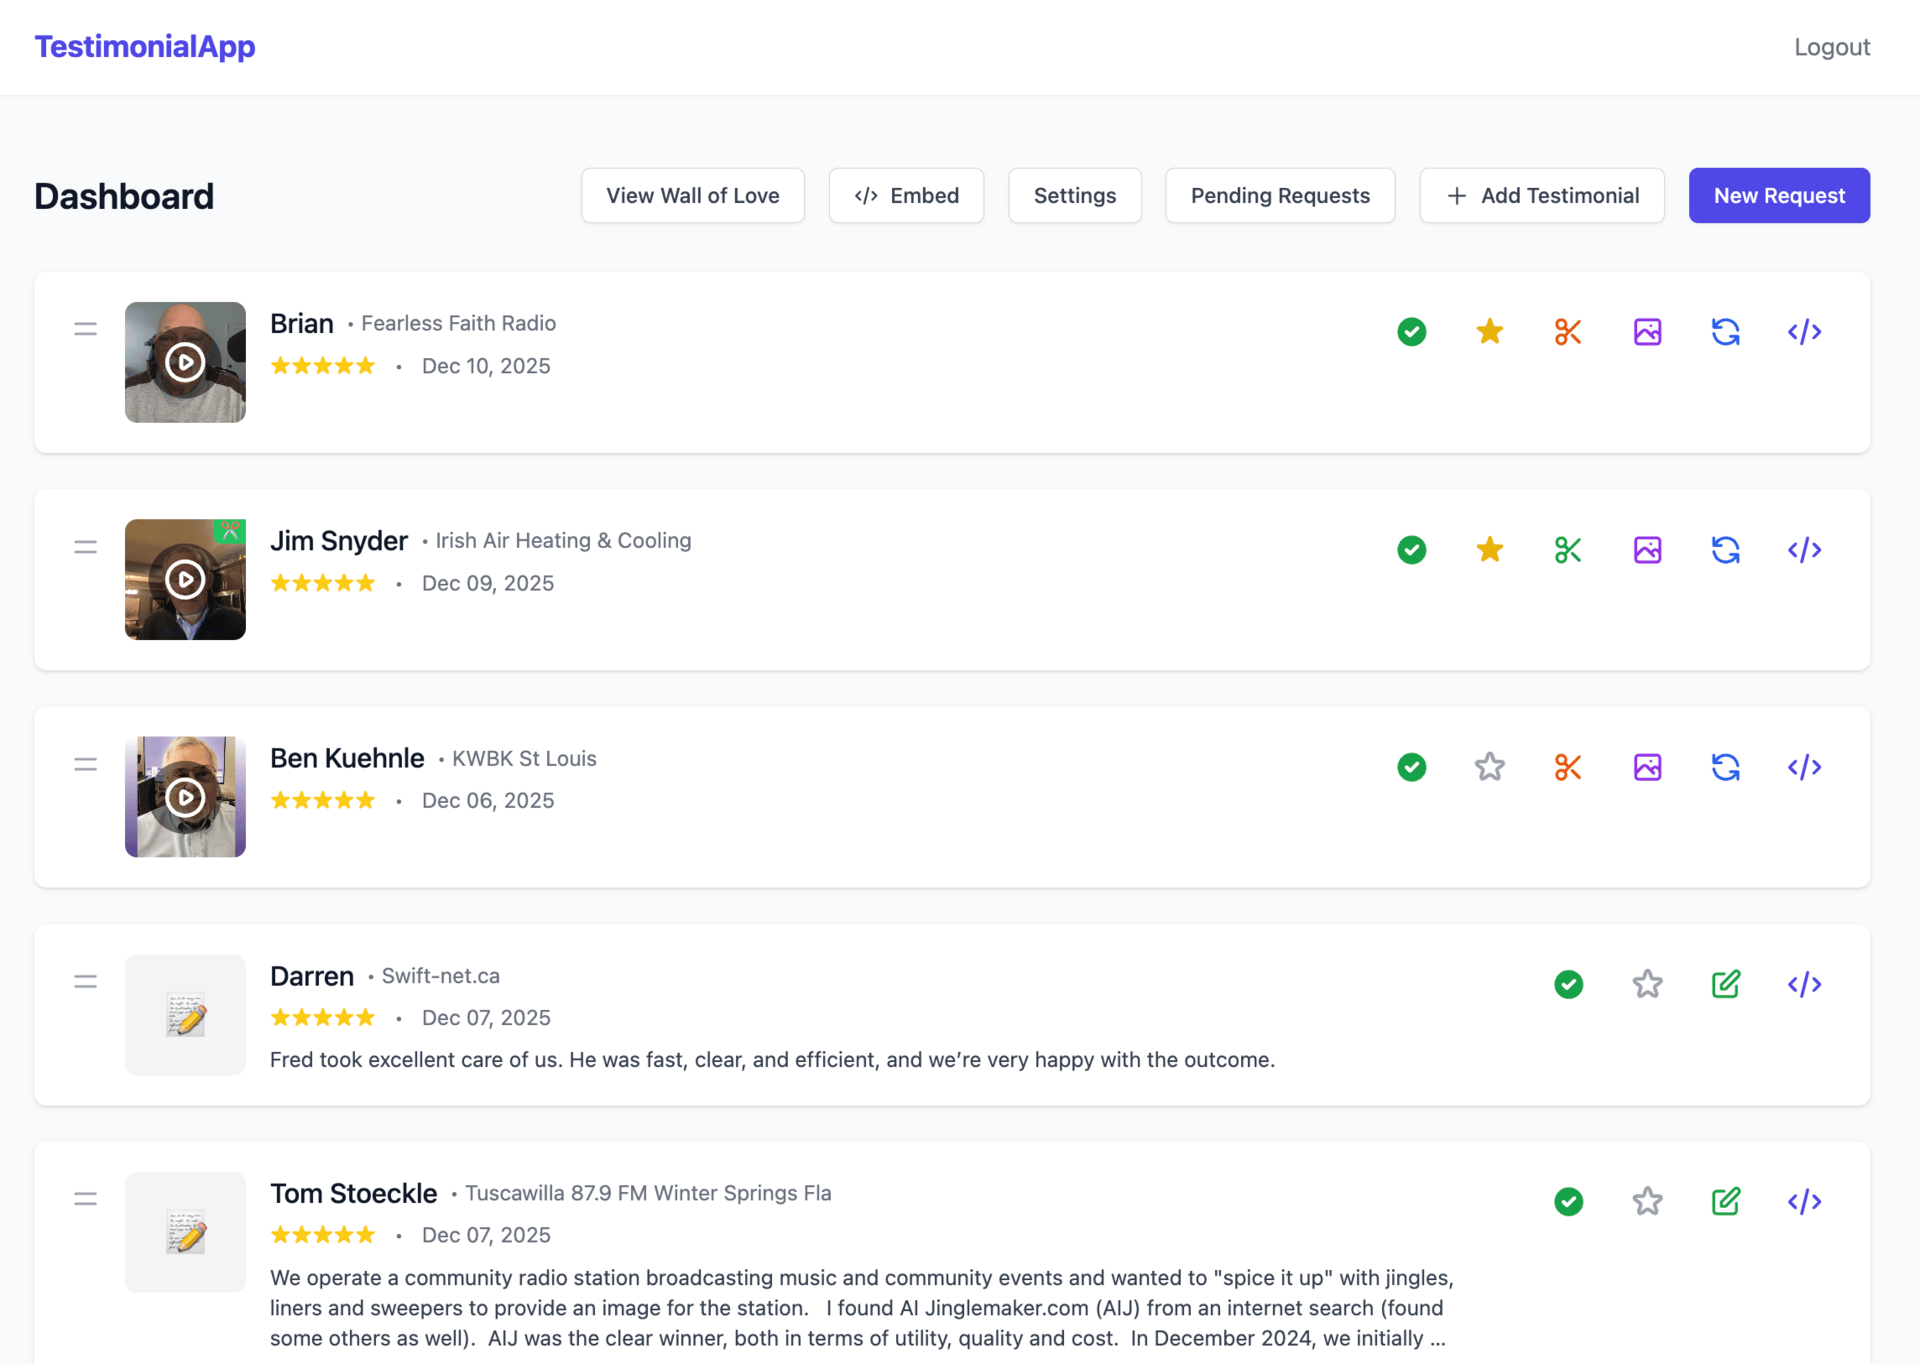
Task: Click Add Testimonial button
Action: point(1541,196)
